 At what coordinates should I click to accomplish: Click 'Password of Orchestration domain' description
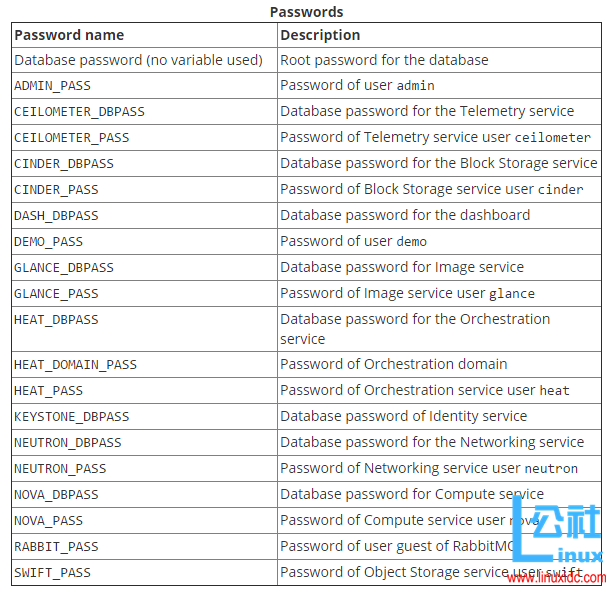(x=393, y=364)
